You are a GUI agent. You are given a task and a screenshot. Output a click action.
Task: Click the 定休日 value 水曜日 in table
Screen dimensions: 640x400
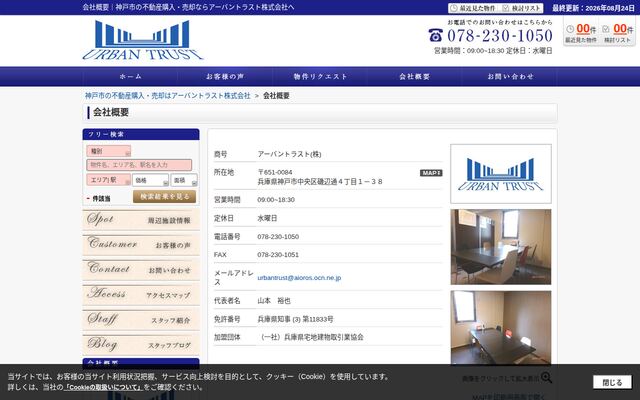[267, 218]
